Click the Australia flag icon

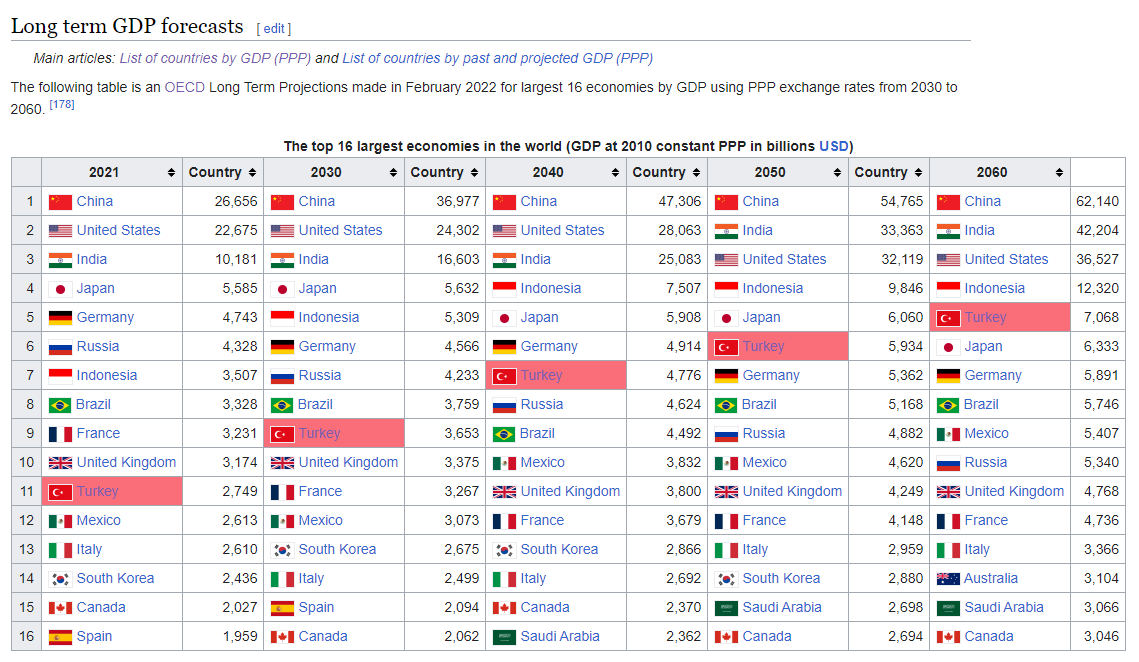click(948, 578)
